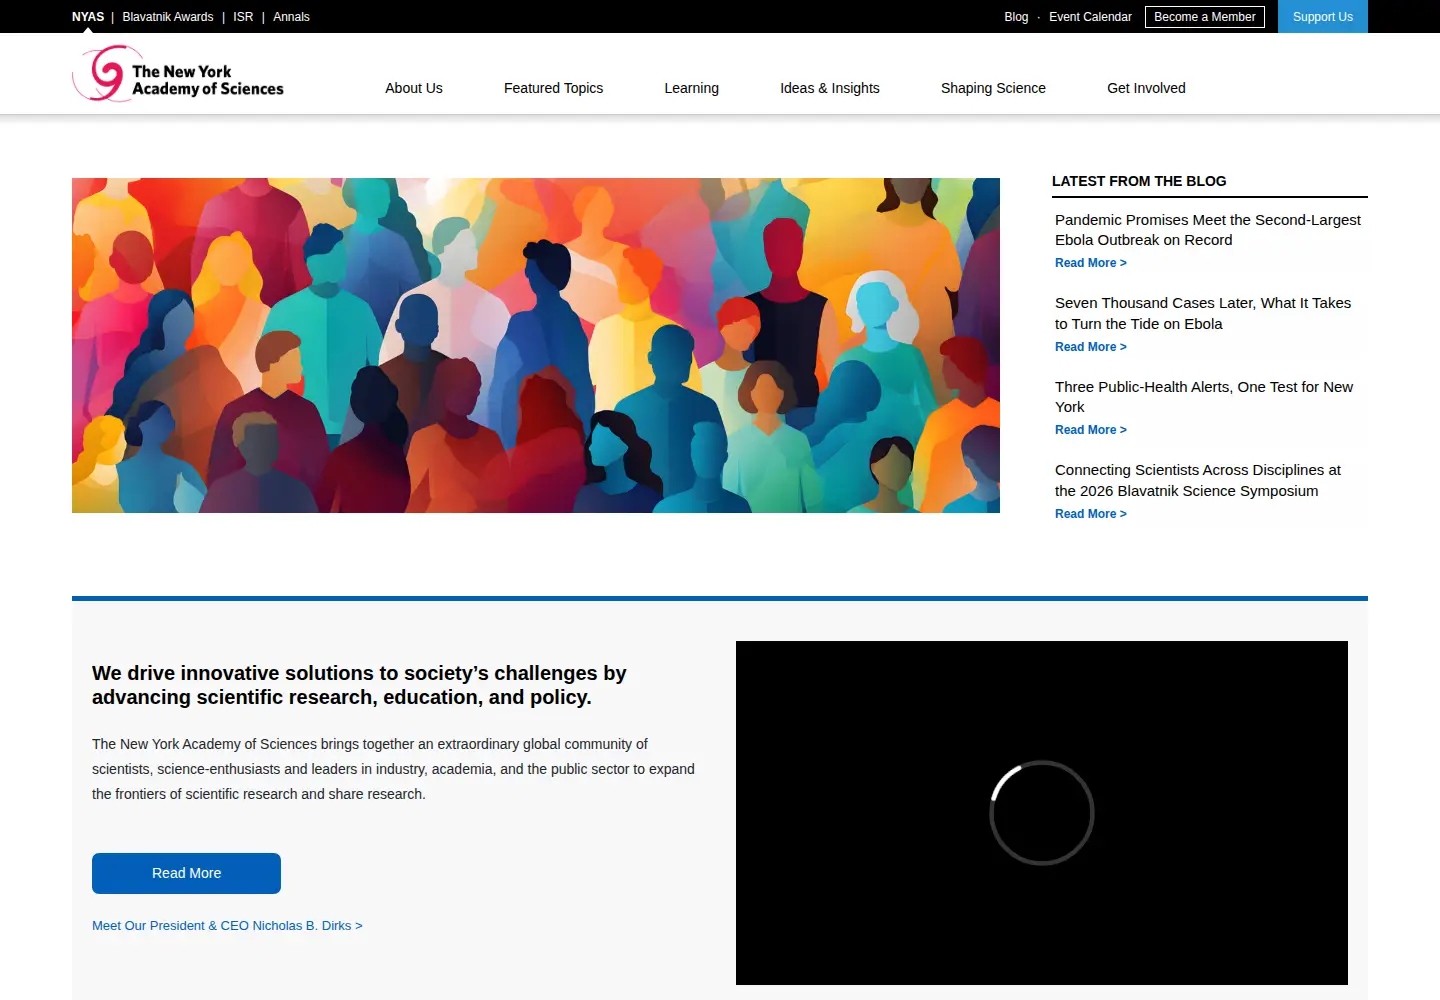Click the colorful crowd hero image
Screen dimensions: 1440x1000
536,345
